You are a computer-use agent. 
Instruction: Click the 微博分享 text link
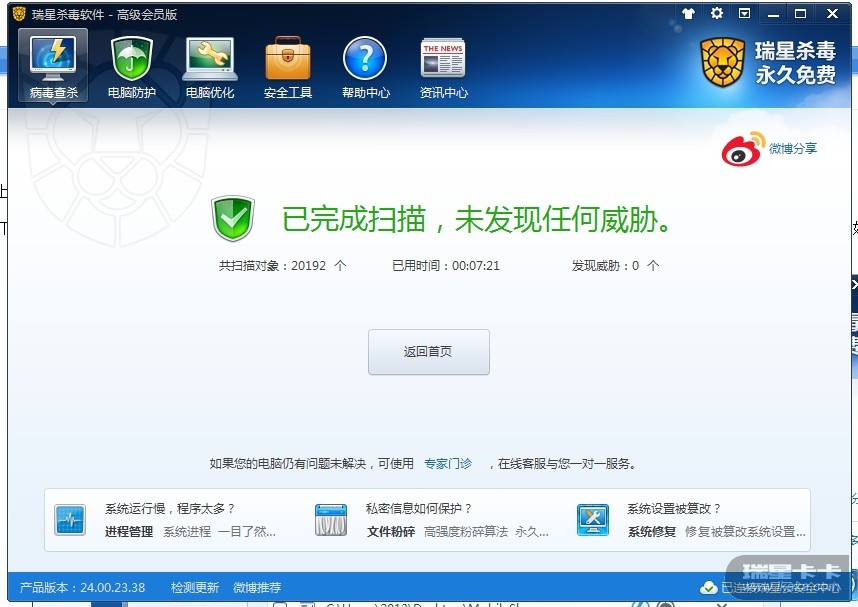[793, 148]
